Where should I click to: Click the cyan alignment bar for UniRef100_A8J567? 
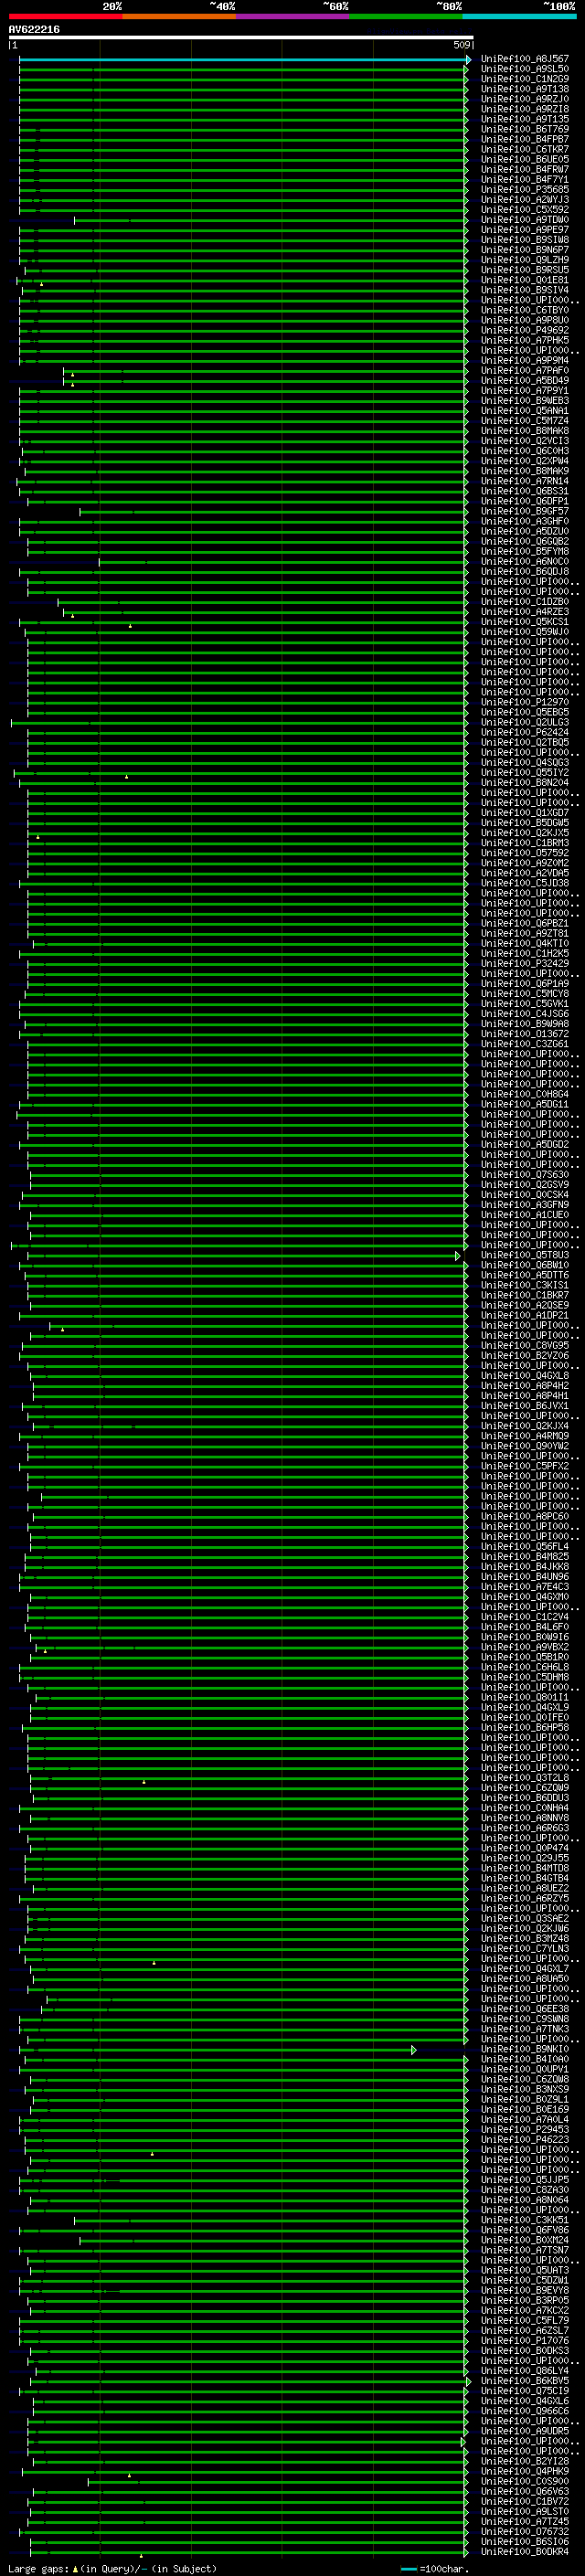coord(244,60)
